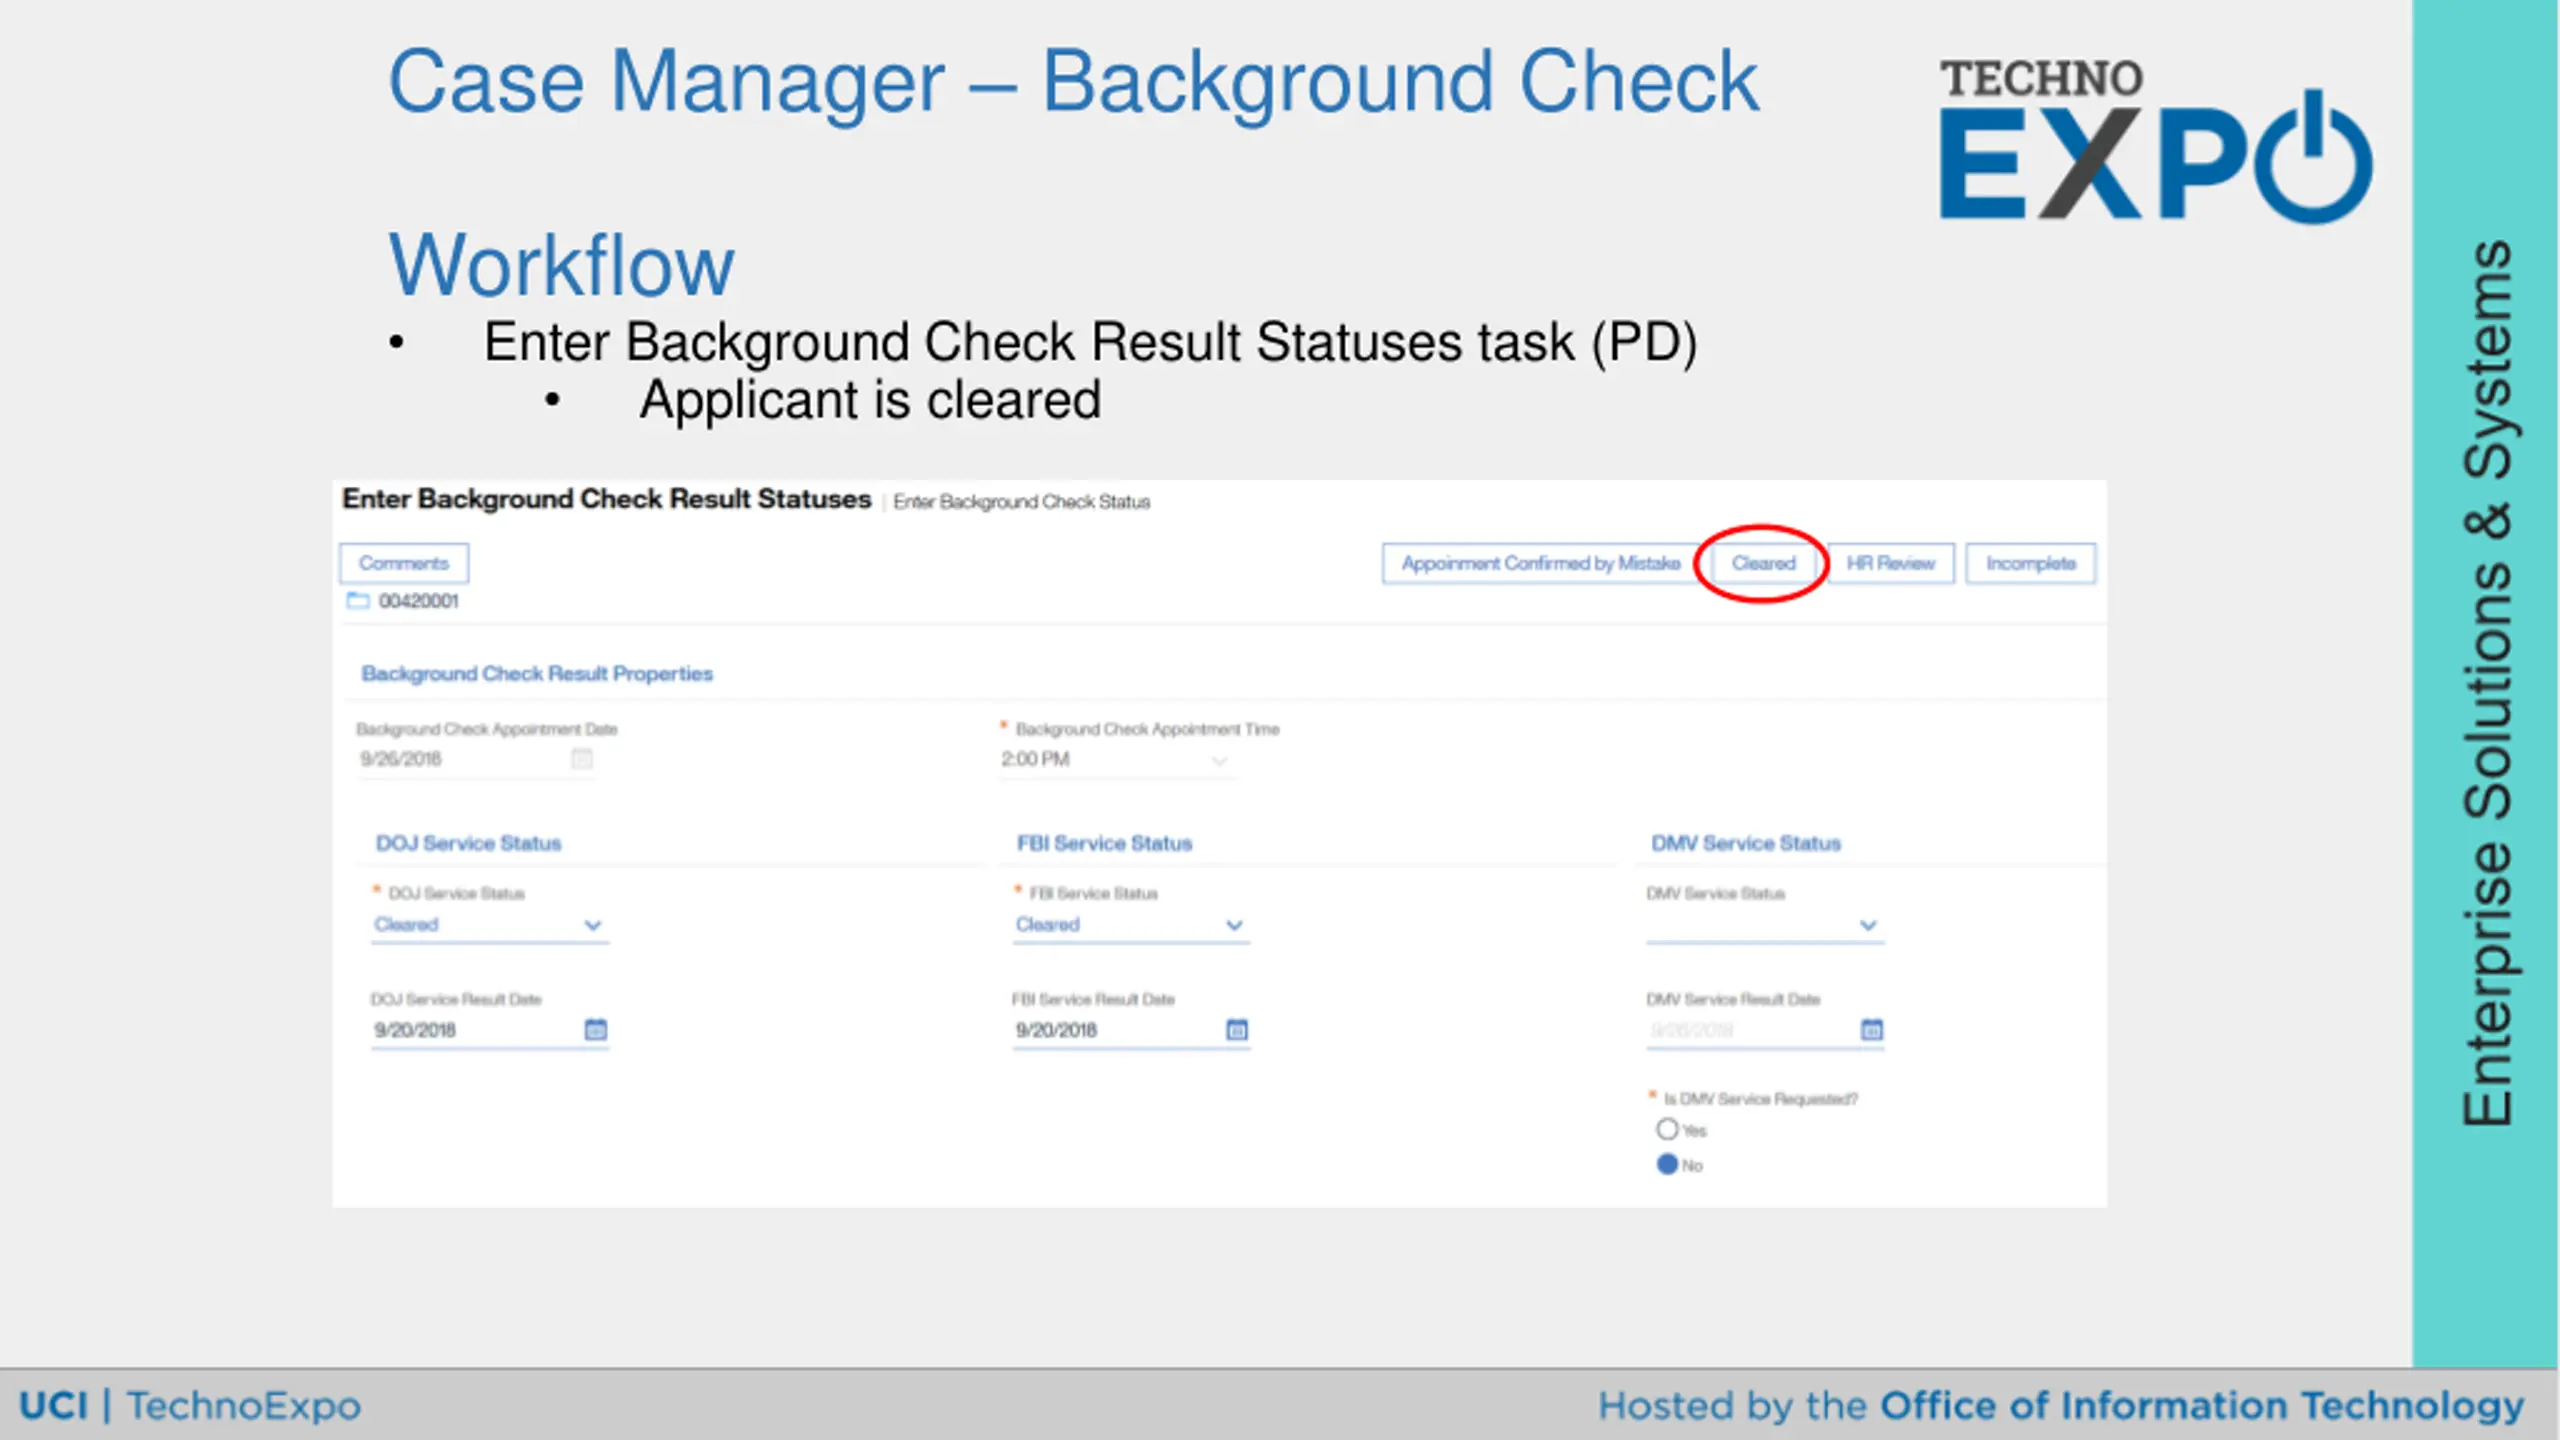The width and height of the screenshot is (2560, 1440).
Task: Open case folder icon 00420001
Action: point(357,600)
